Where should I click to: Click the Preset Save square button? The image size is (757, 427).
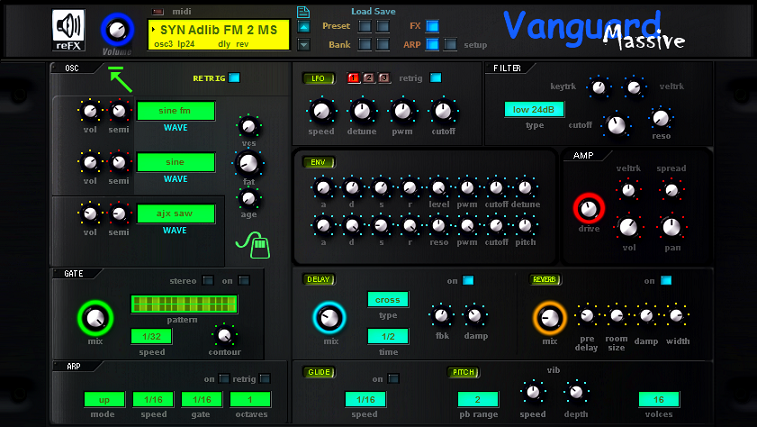(x=383, y=26)
